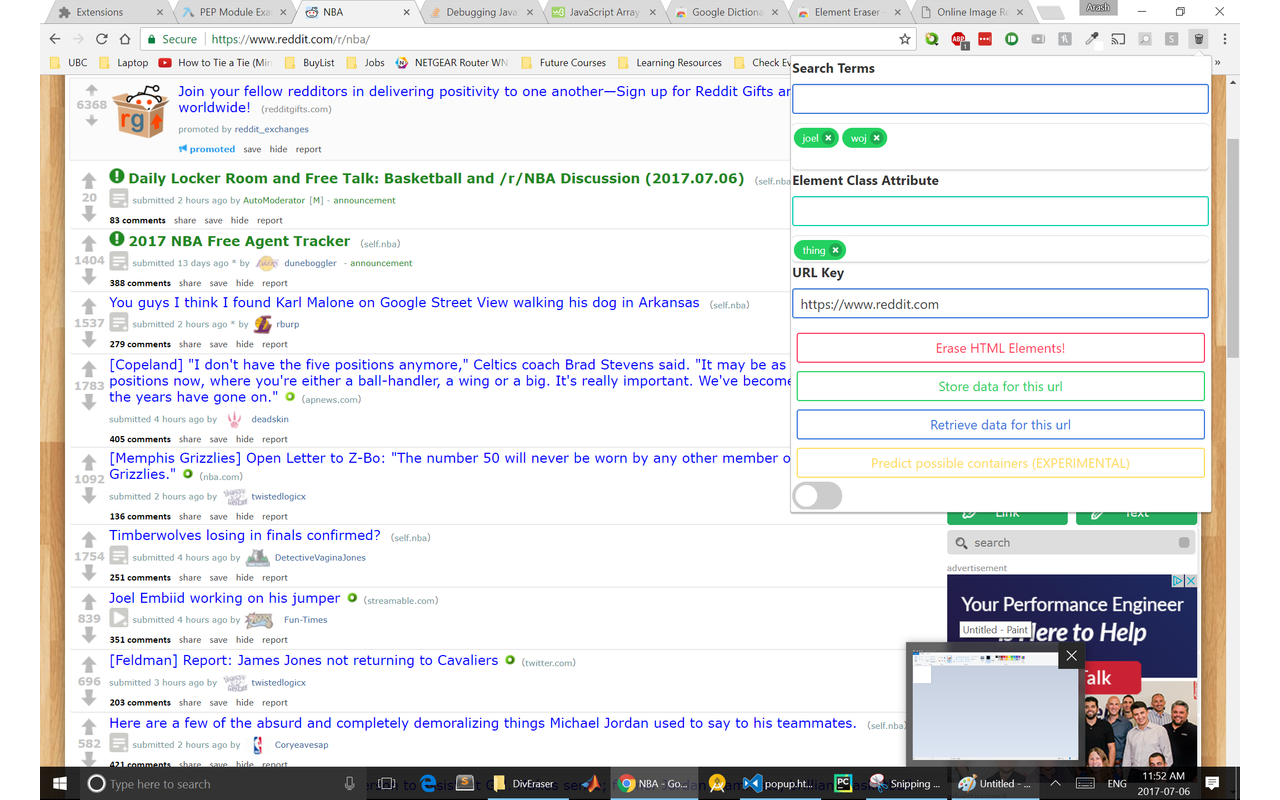Play the Joel Embiid video thumbnail icon
Viewport: 1280px width, 800px height.
point(119,618)
